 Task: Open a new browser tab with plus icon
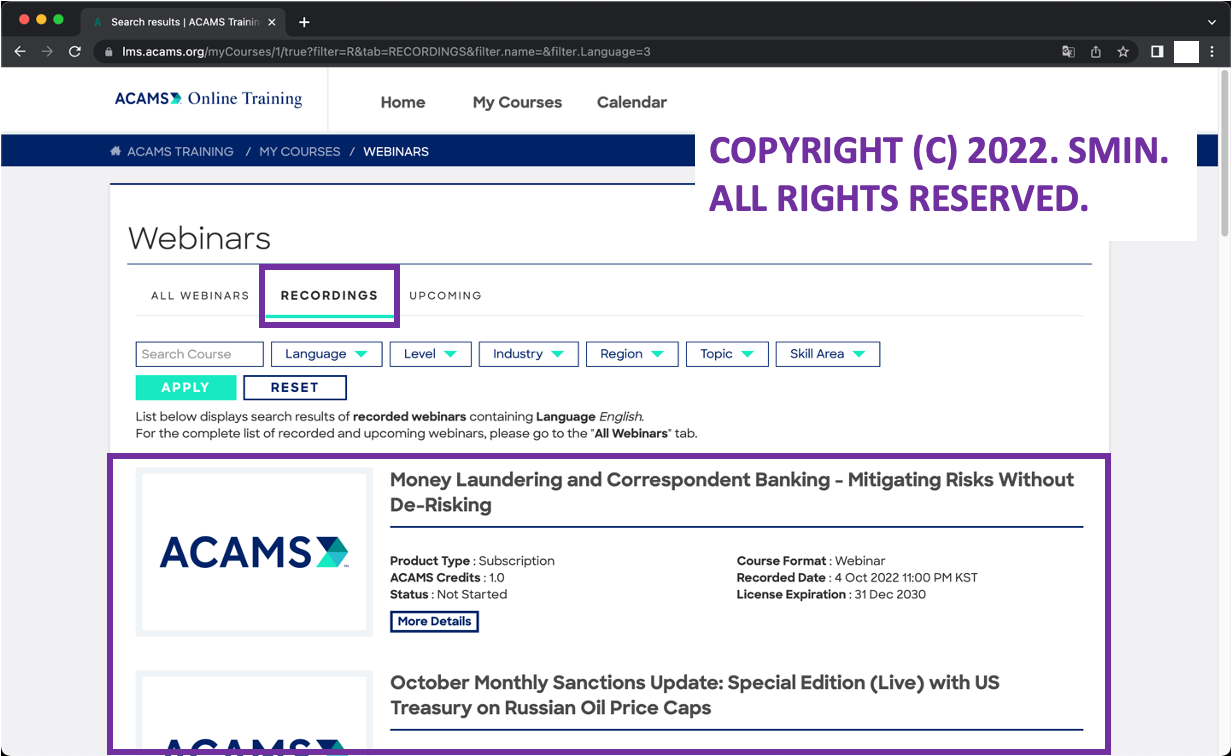click(x=304, y=22)
